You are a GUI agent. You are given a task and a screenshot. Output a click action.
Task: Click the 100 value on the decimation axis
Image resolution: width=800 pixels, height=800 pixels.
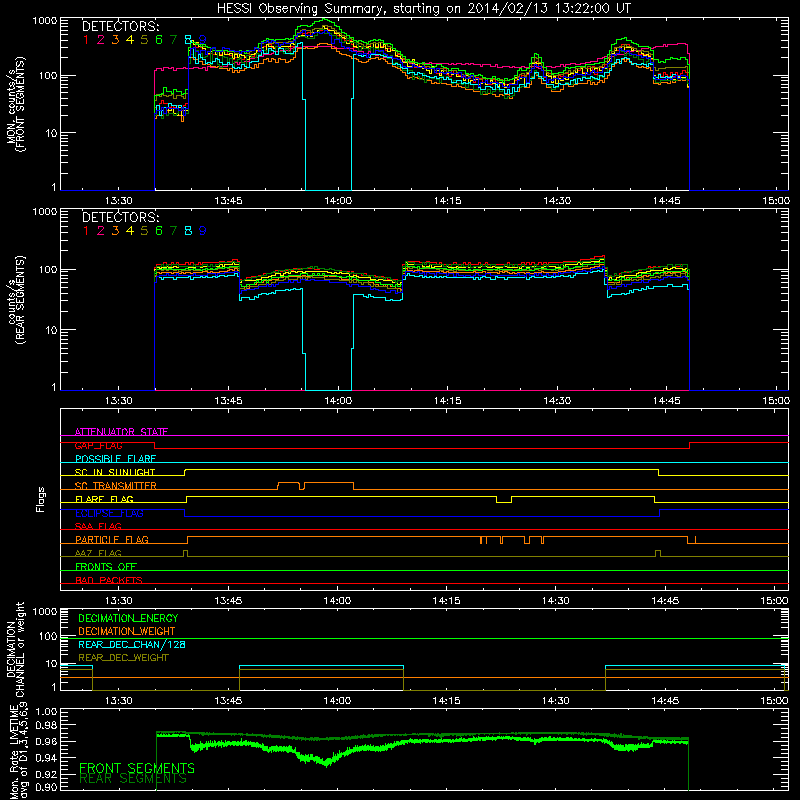47,636
